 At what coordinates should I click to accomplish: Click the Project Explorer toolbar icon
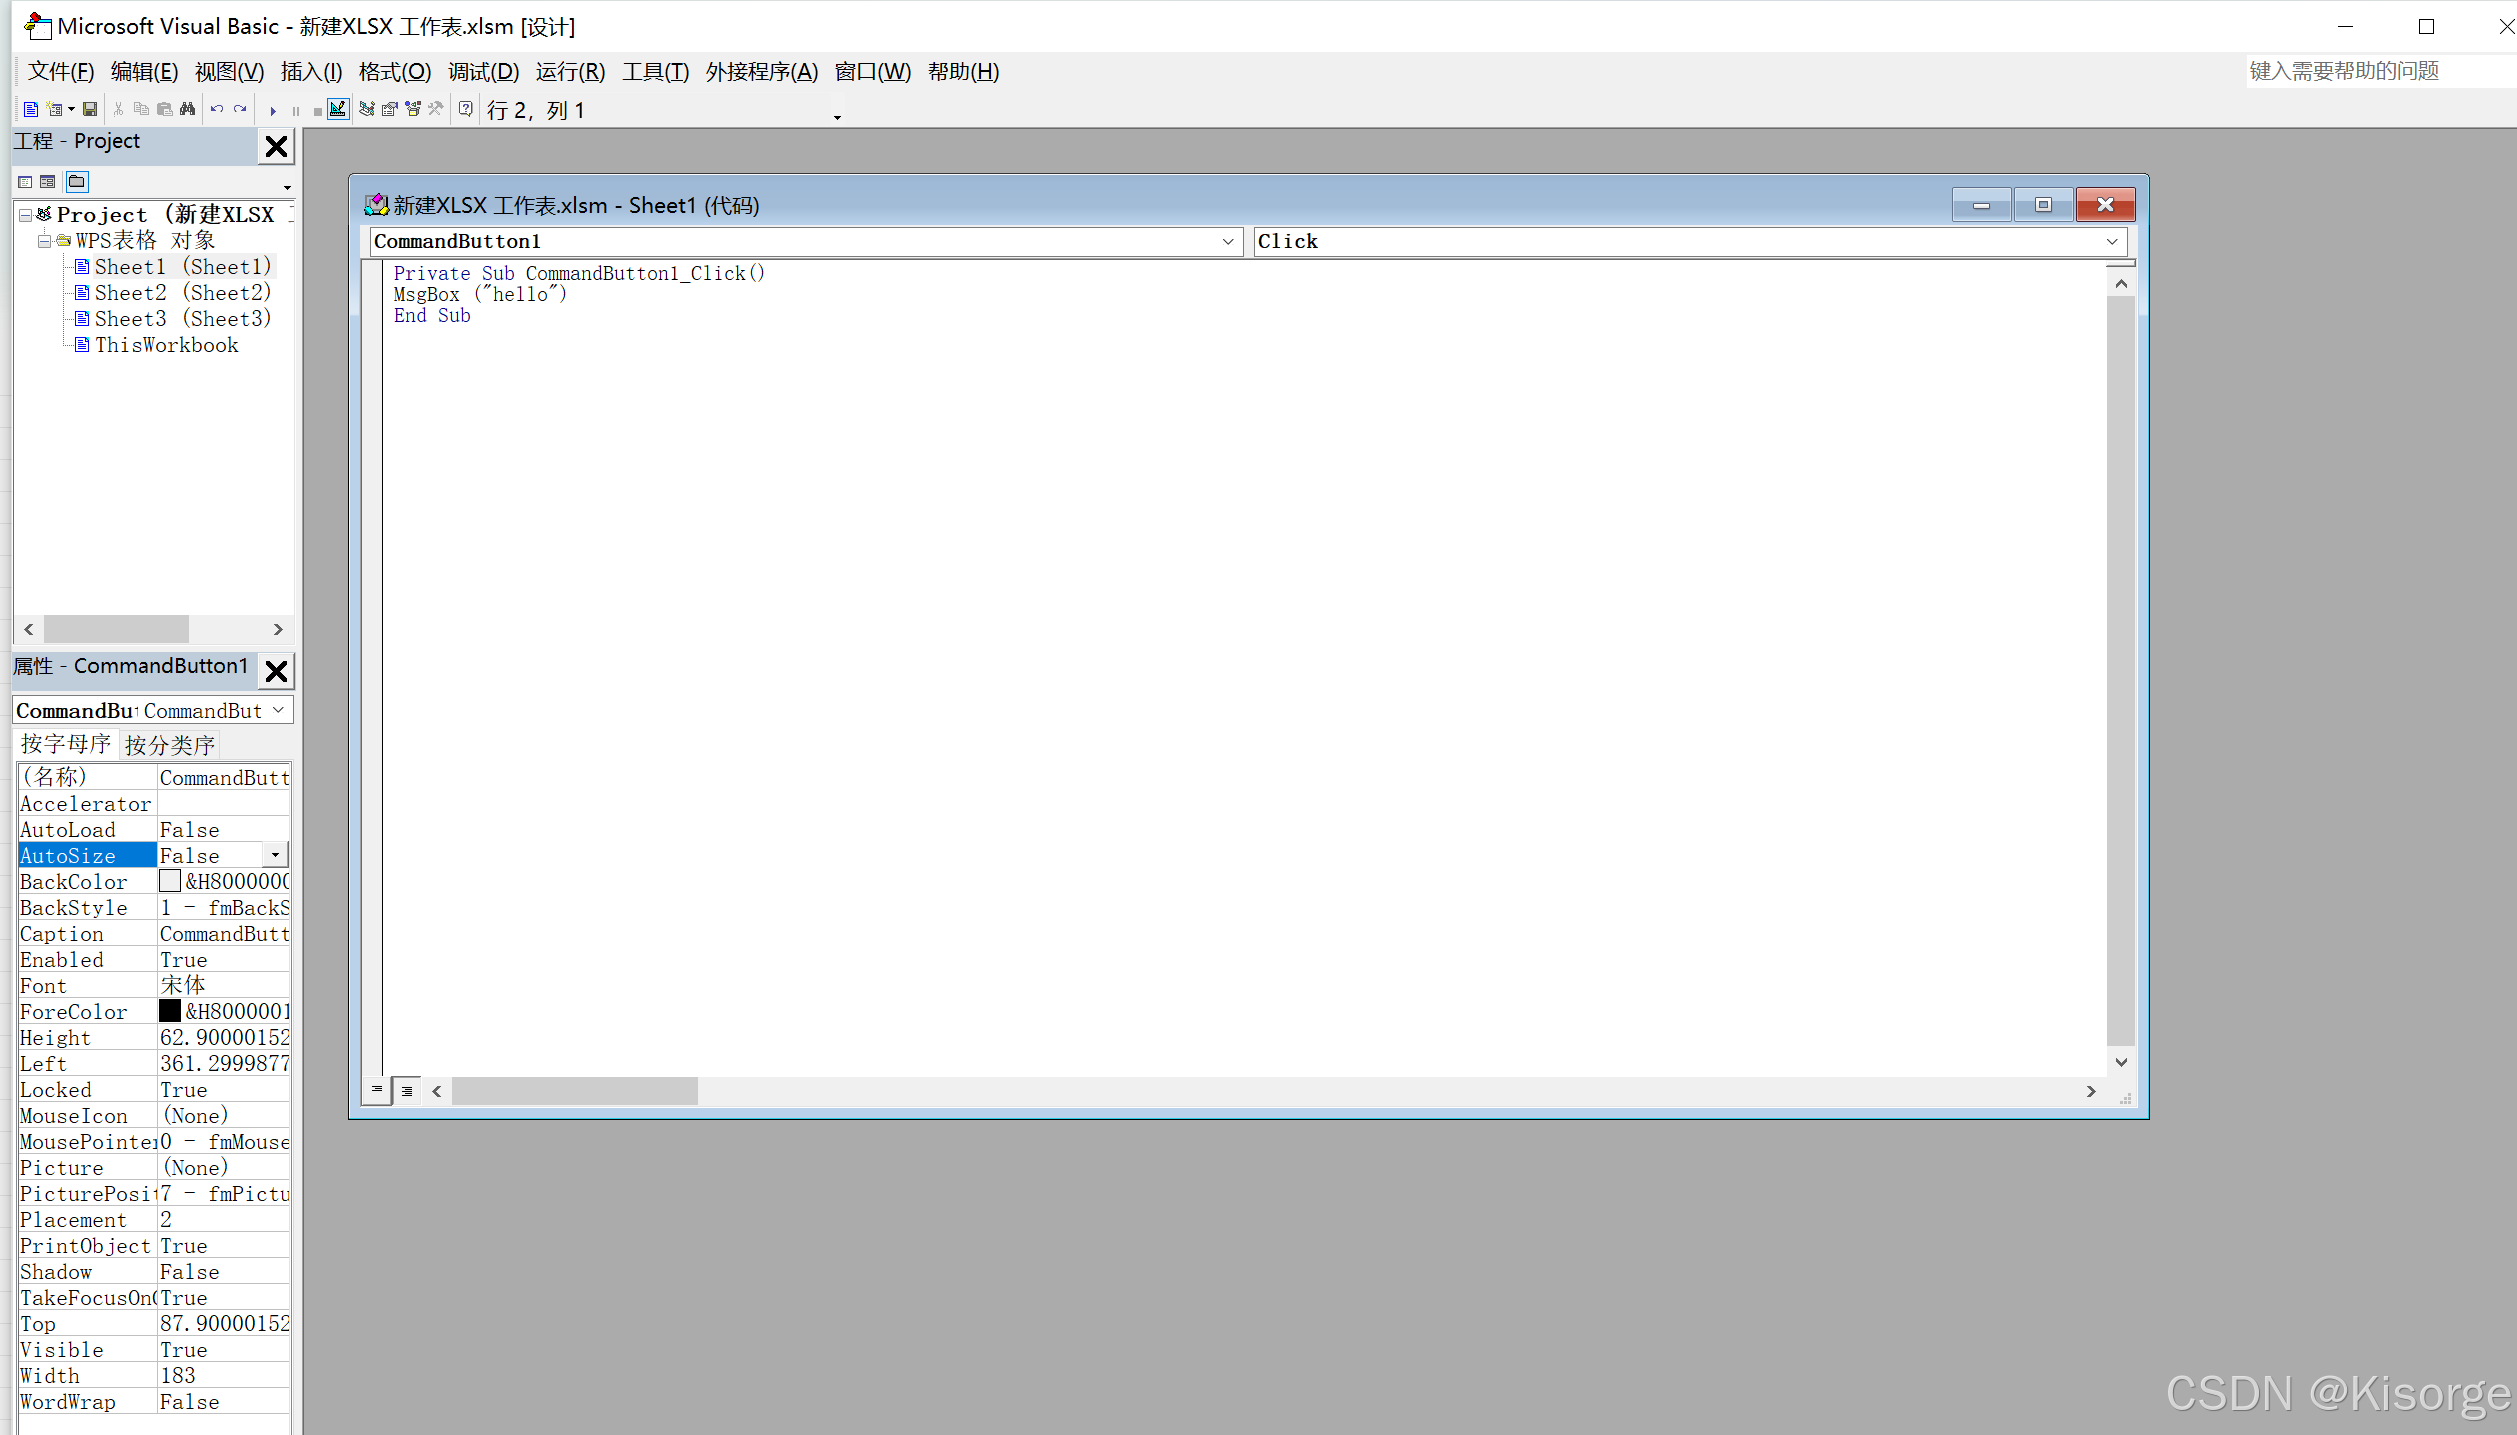[367, 110]
